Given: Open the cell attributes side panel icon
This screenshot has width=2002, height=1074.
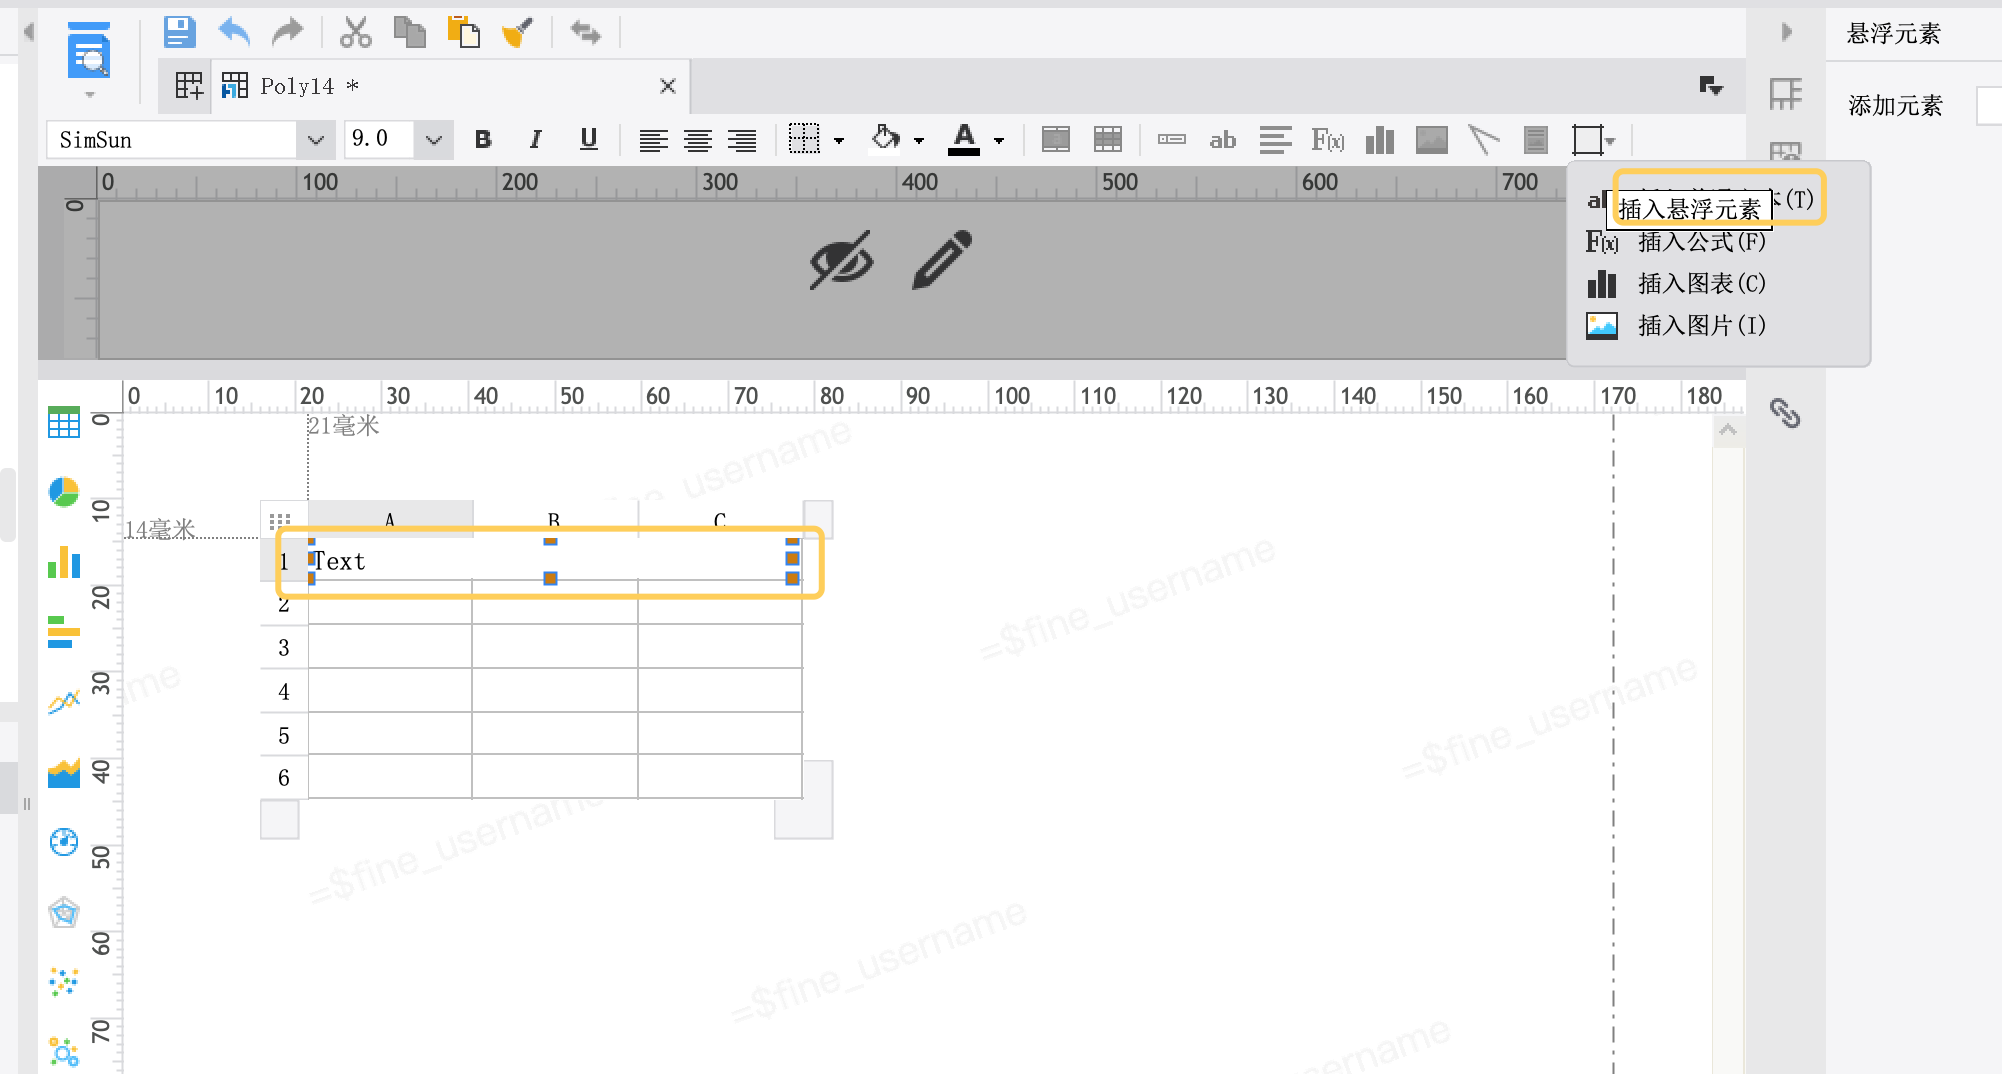Looking at the screenshot, I should point(1786,94).
